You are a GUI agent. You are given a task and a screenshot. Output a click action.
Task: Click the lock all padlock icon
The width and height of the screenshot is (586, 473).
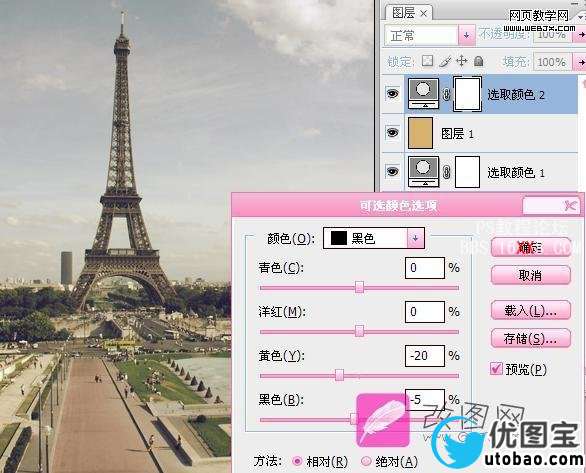click(479, 61)
